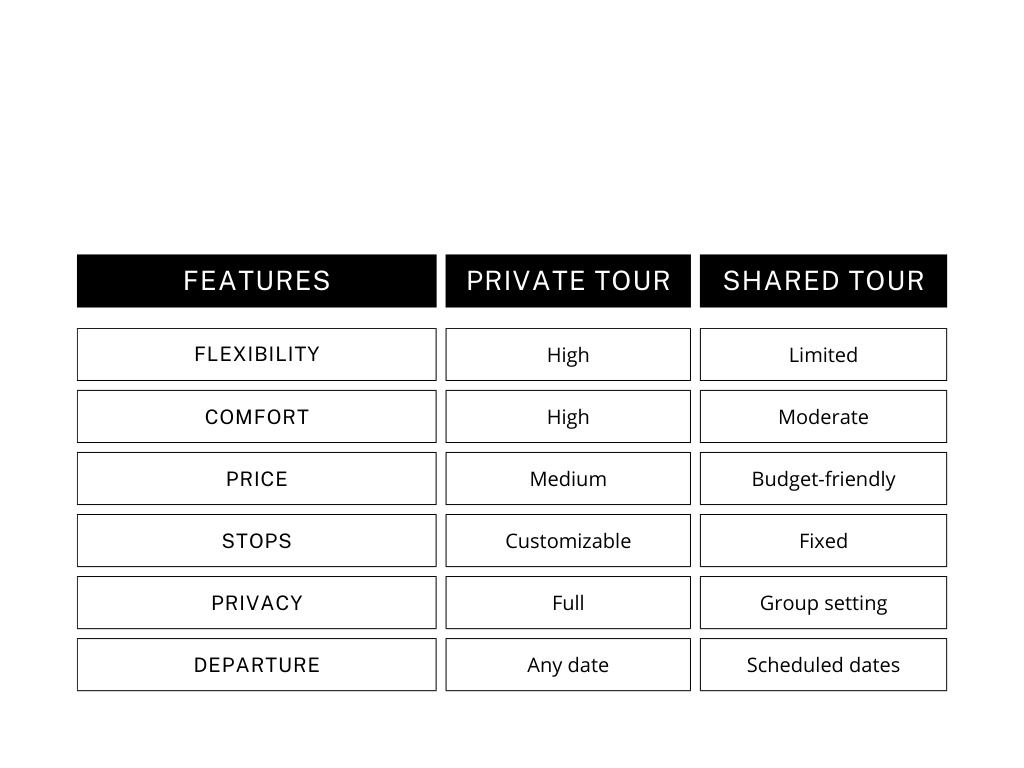Click the Group setting cell
The width and height of the screenshot is (1024, 768).
coord(823,603)
